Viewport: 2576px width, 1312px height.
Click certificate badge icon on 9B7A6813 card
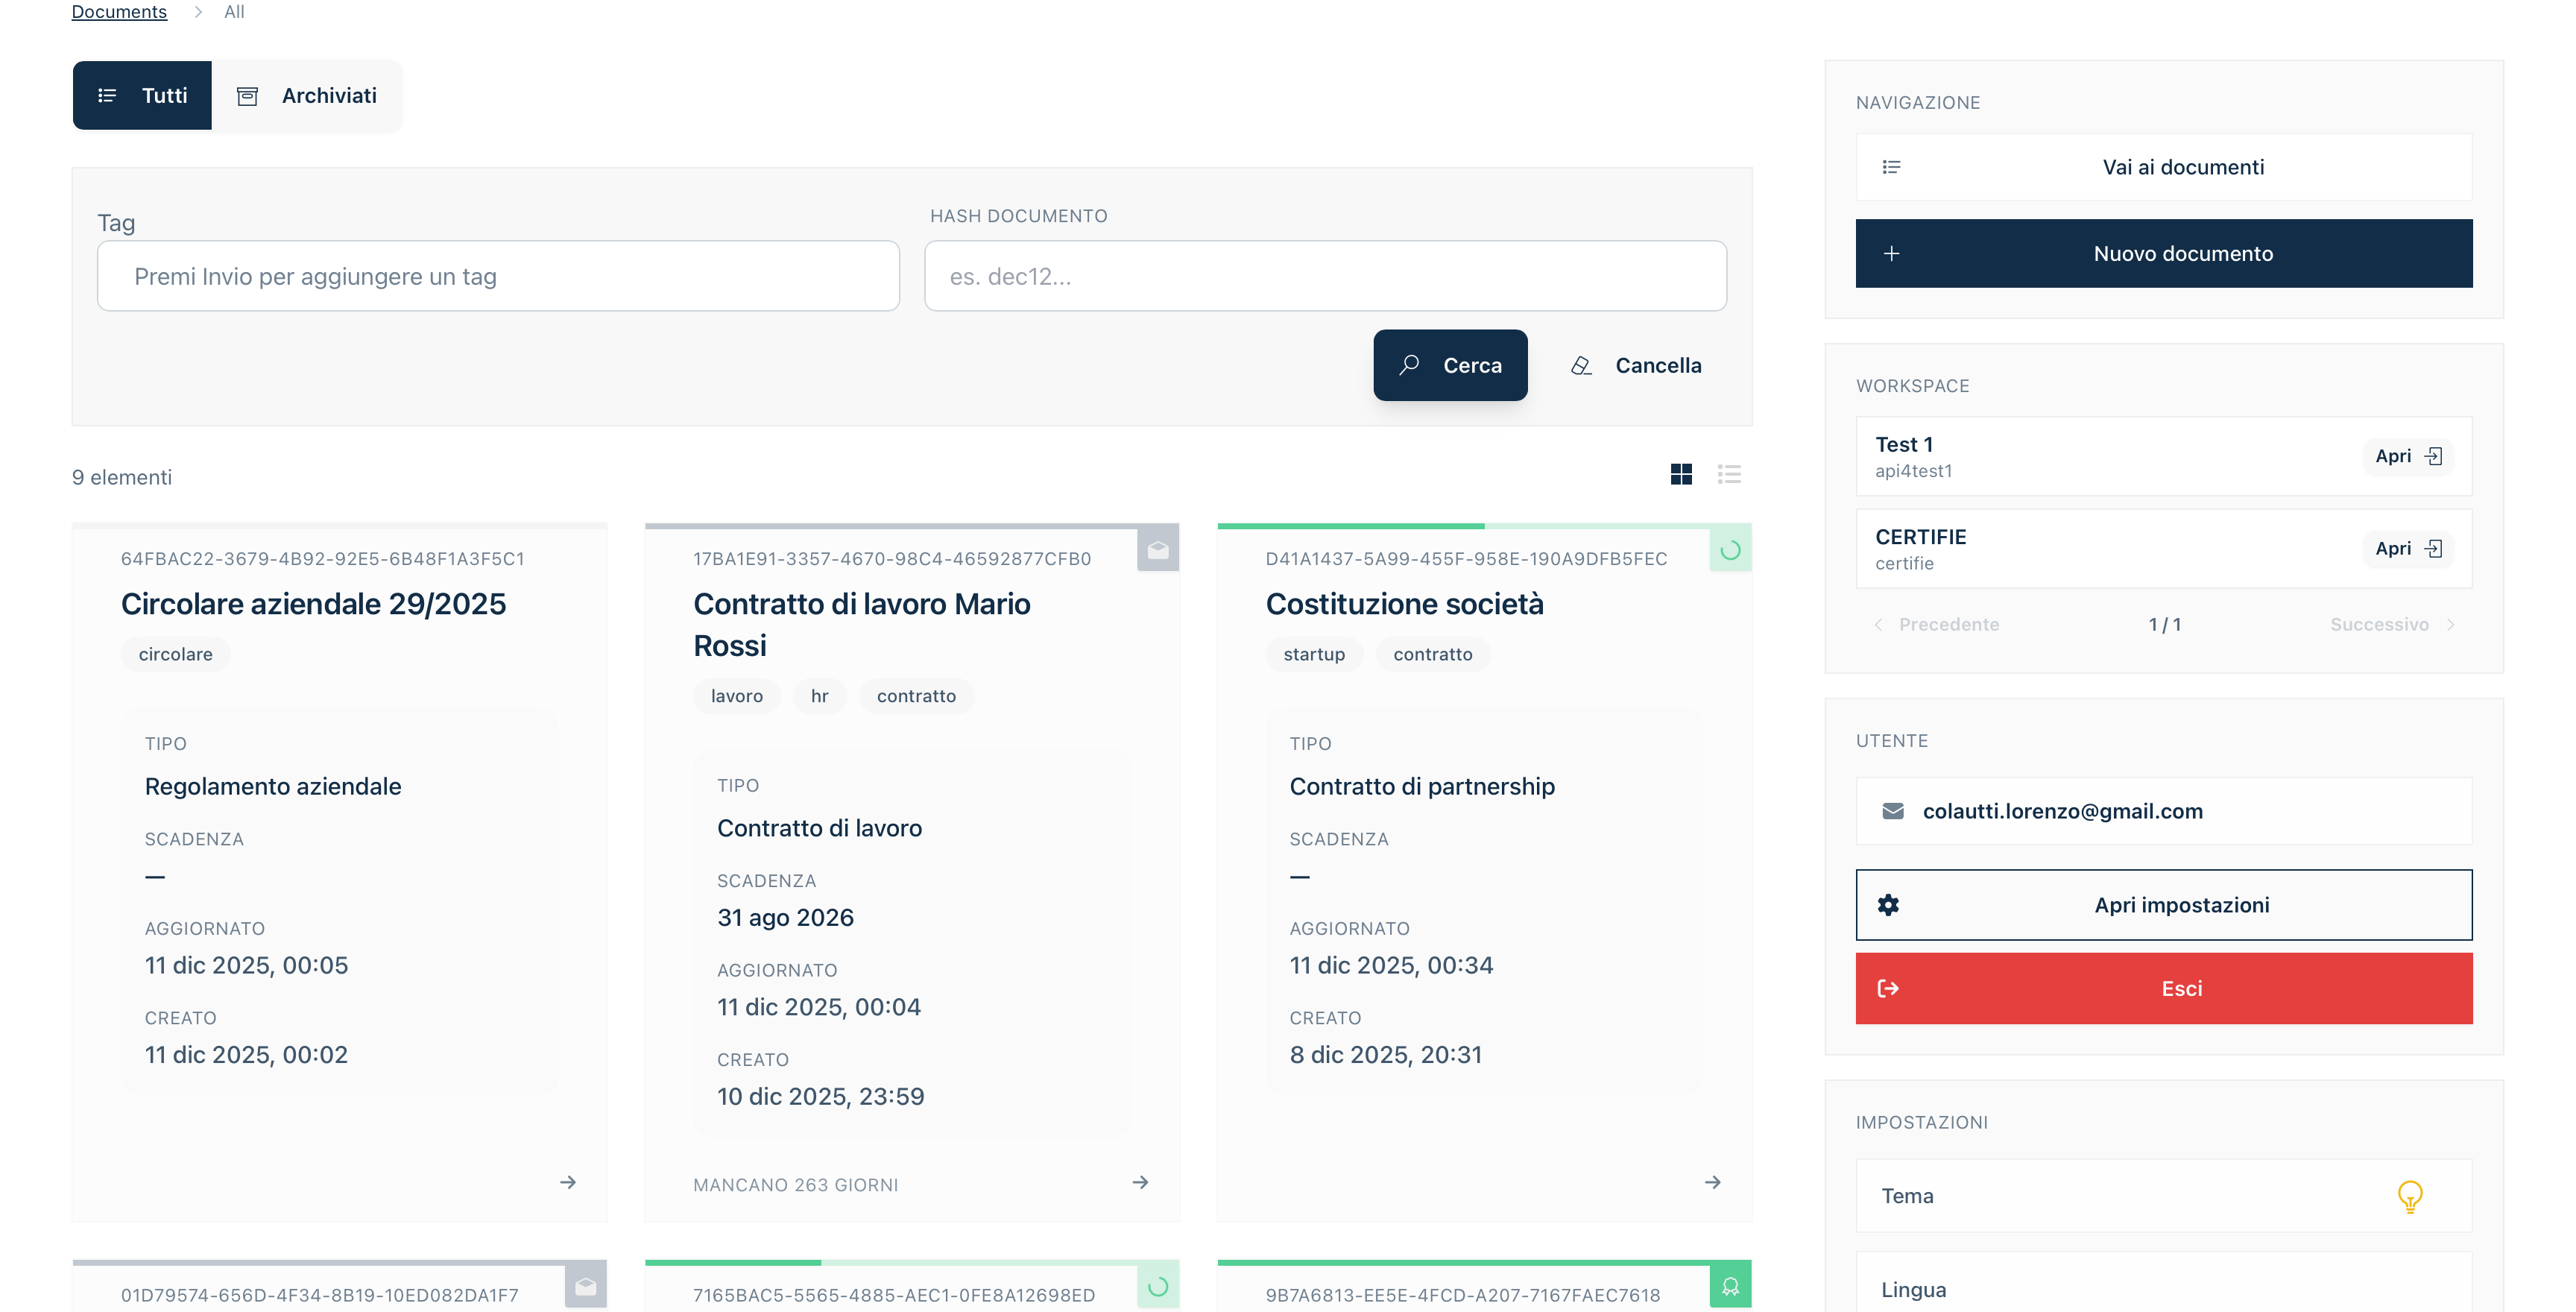[1730, 1286]
